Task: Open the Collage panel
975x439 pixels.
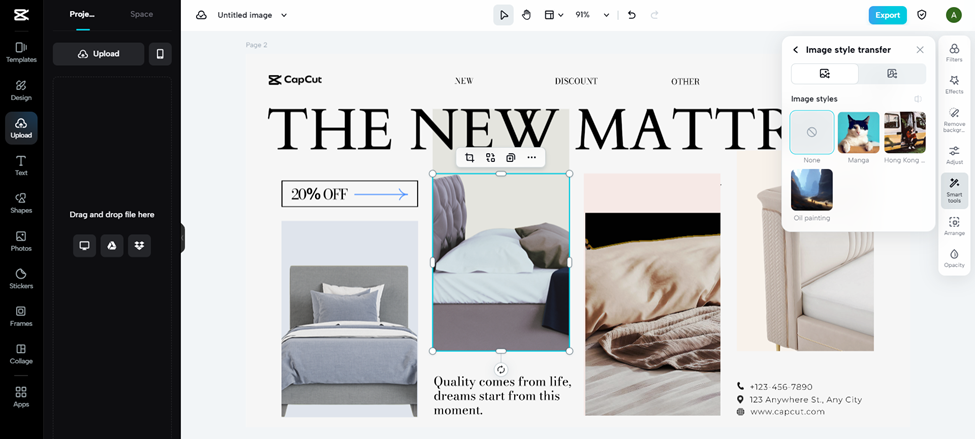Action: click(21, 354)
